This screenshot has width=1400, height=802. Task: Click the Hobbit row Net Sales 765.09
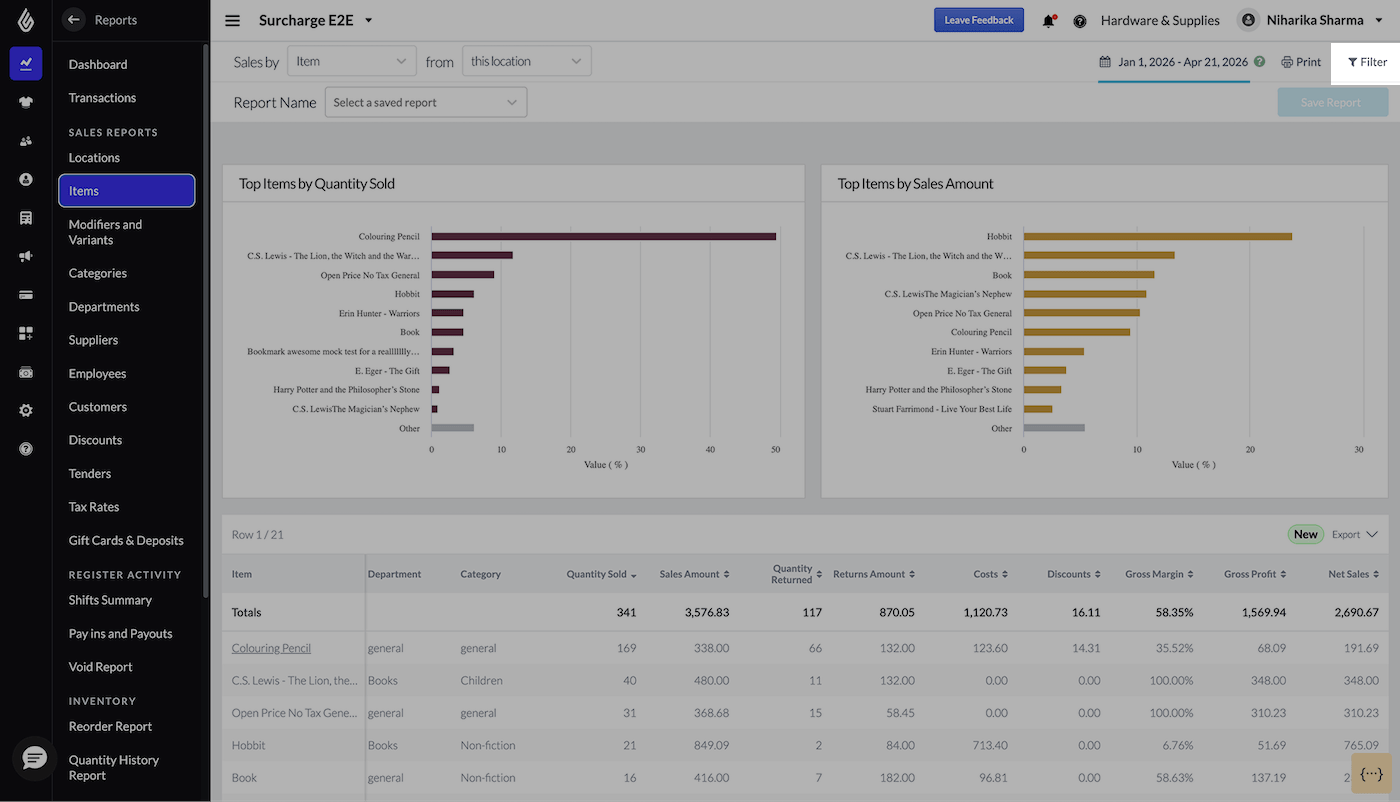1359,745
